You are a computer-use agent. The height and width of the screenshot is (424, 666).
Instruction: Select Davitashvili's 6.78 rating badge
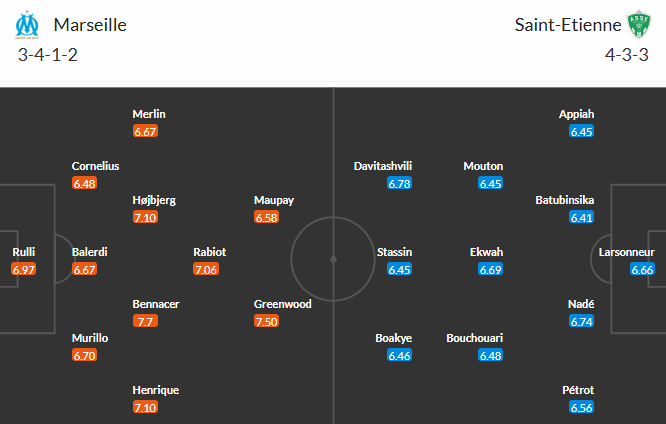[x=399, y=184]
